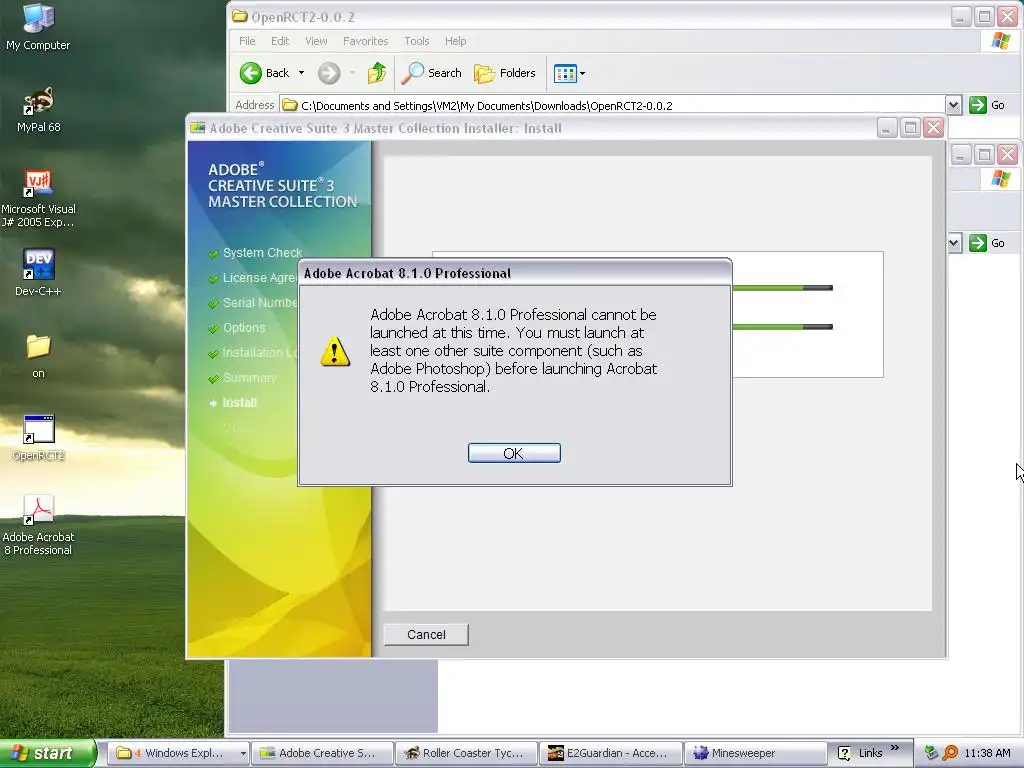Click the warning icon in the Acrobat dialog
Image resolution: width=1024 pixels, height=768 pixels.
point(335,351)
